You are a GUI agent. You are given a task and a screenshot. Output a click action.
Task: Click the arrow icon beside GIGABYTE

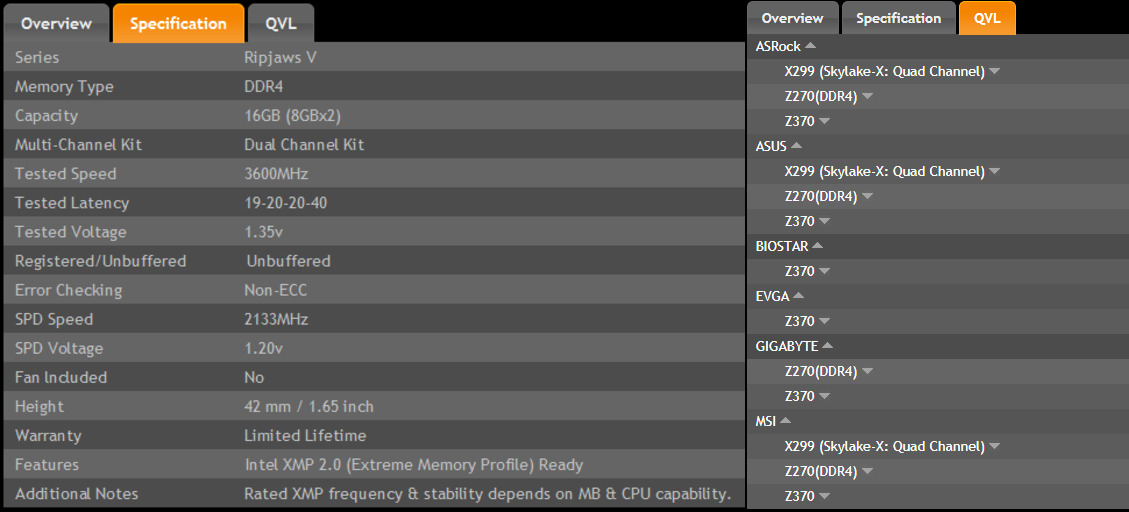(828, 346)
